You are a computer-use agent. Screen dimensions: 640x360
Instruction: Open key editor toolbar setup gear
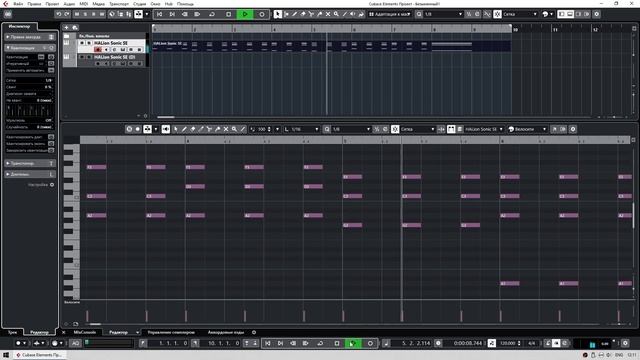coord(573,129)
